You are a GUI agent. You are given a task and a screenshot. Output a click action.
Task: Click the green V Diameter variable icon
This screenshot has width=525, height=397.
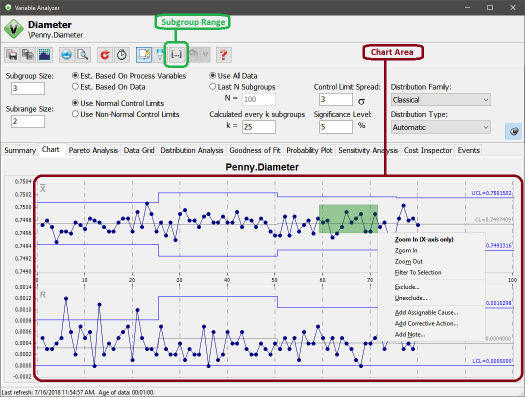click(x=14, y=29)
